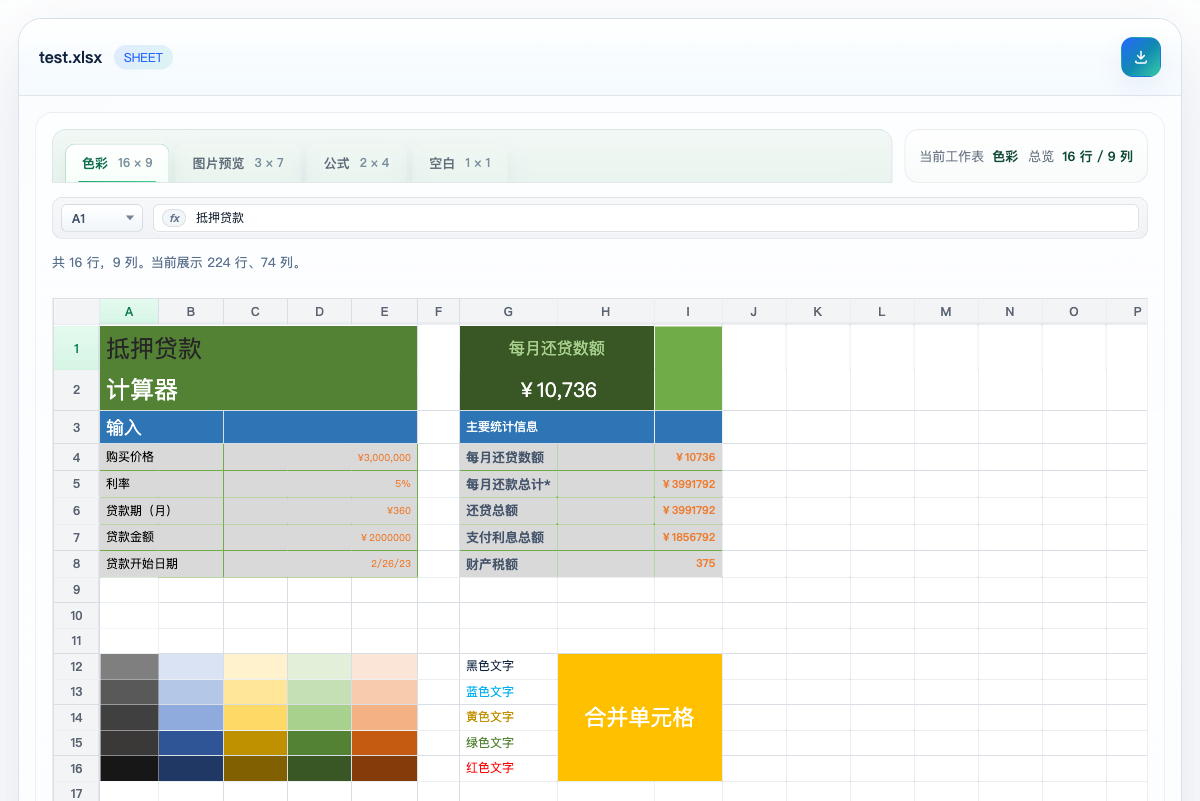Click the 黄色文字 cell

coord(508,717)
